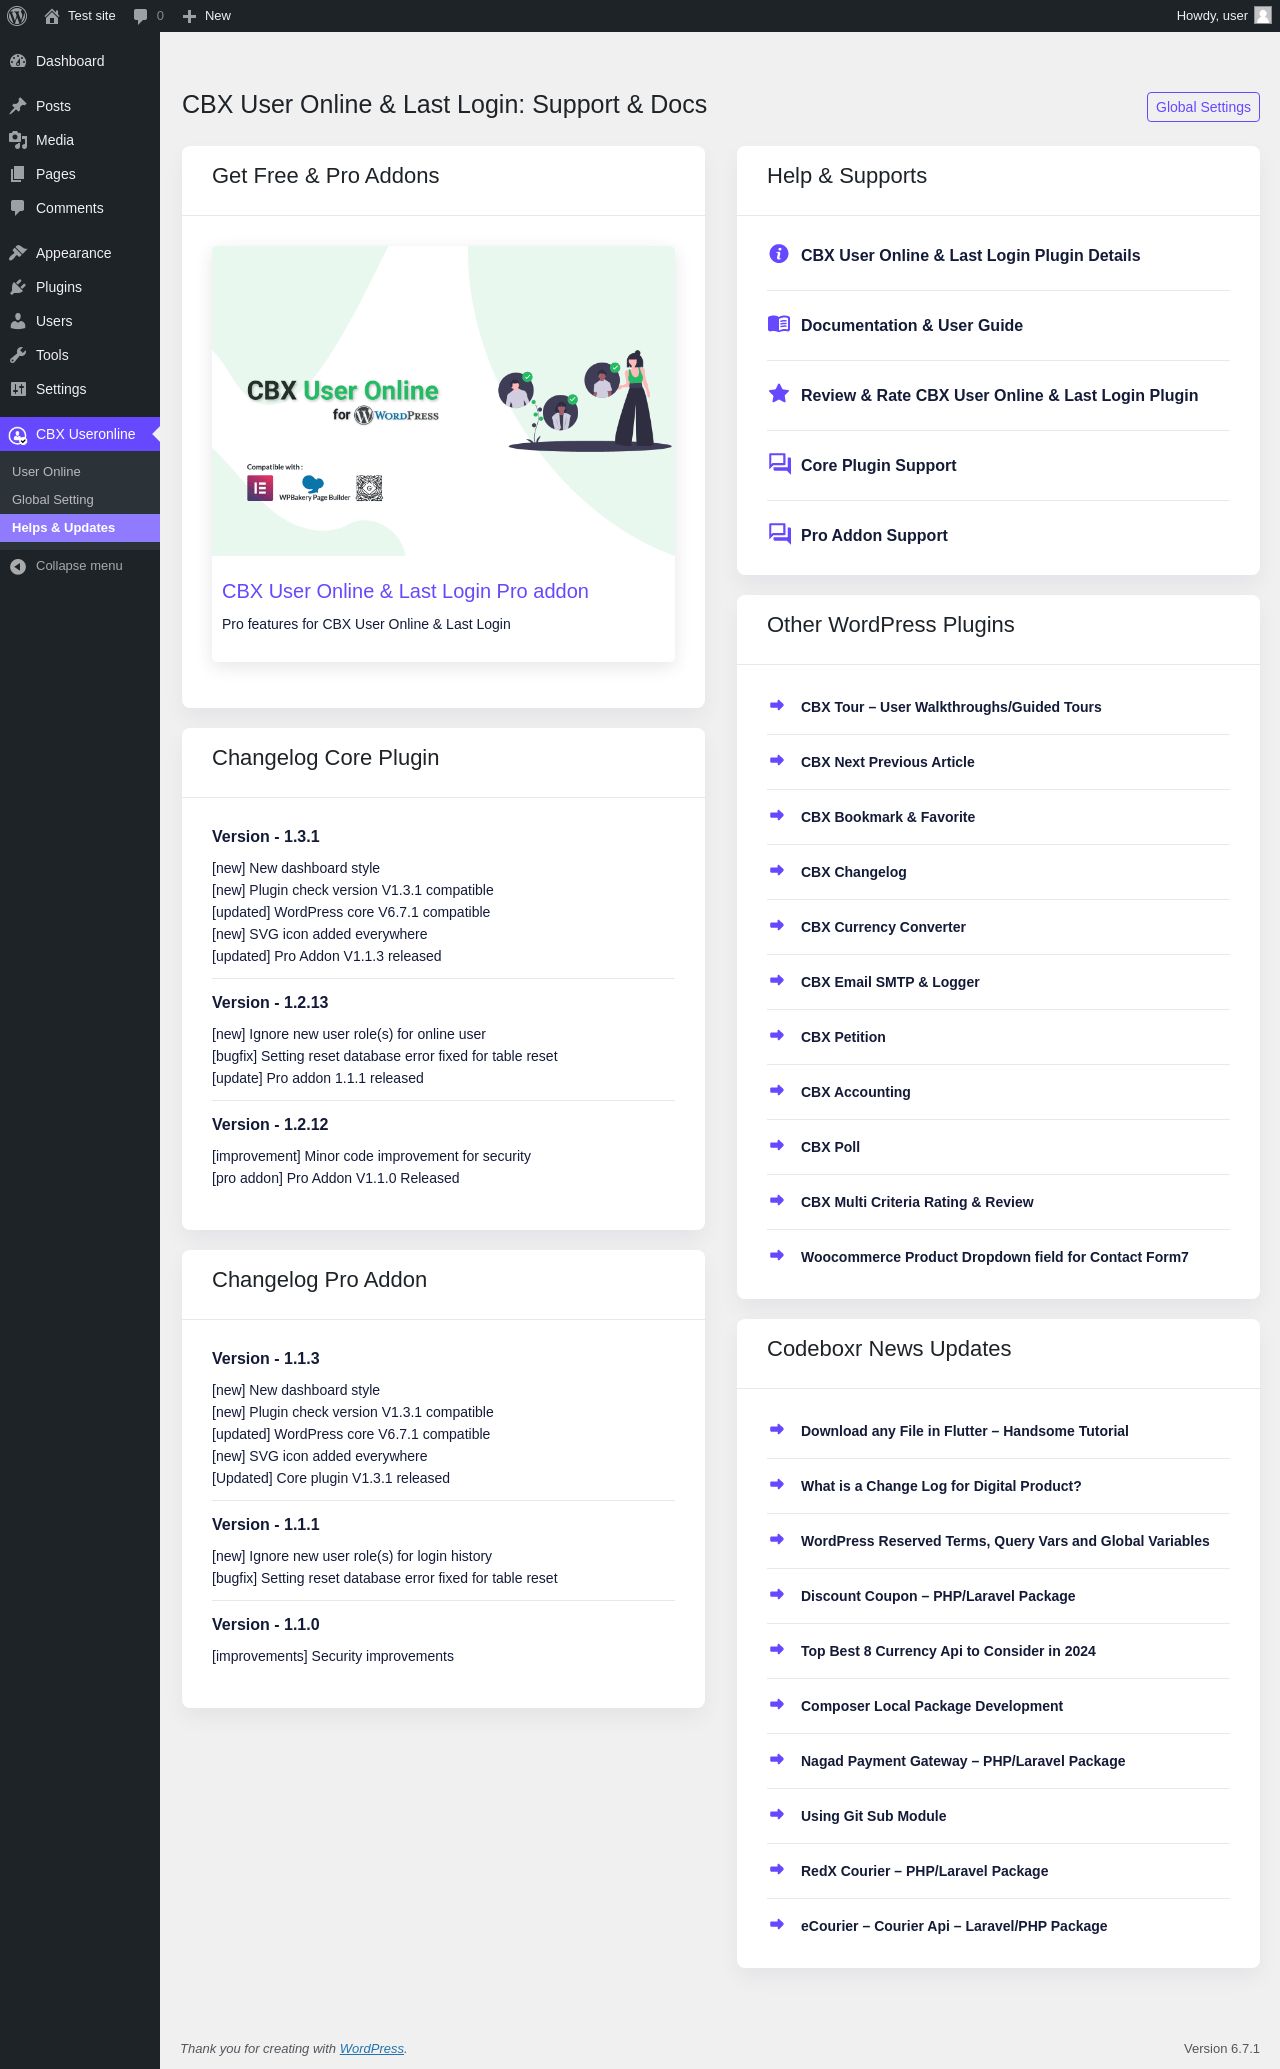Click the WordPress logo in admin bar

[x=17, y=16]
